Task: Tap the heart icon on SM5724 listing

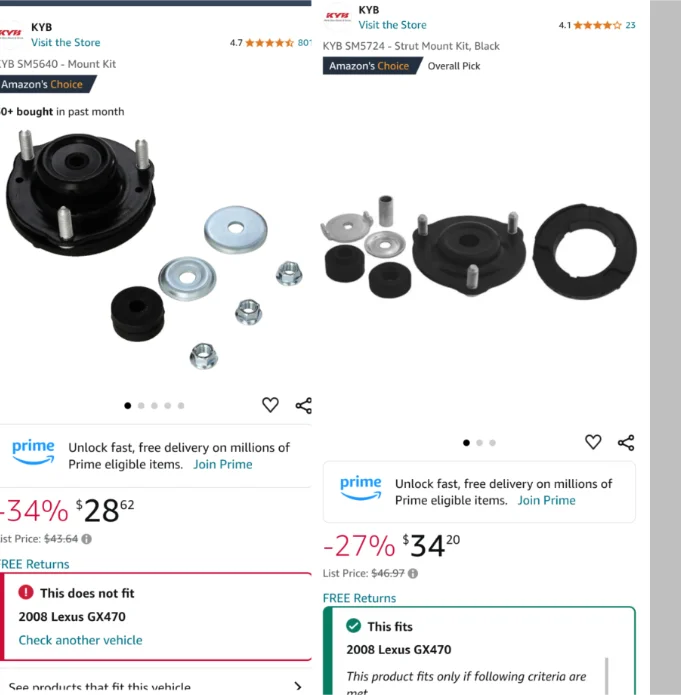Action: coord(593,442)
